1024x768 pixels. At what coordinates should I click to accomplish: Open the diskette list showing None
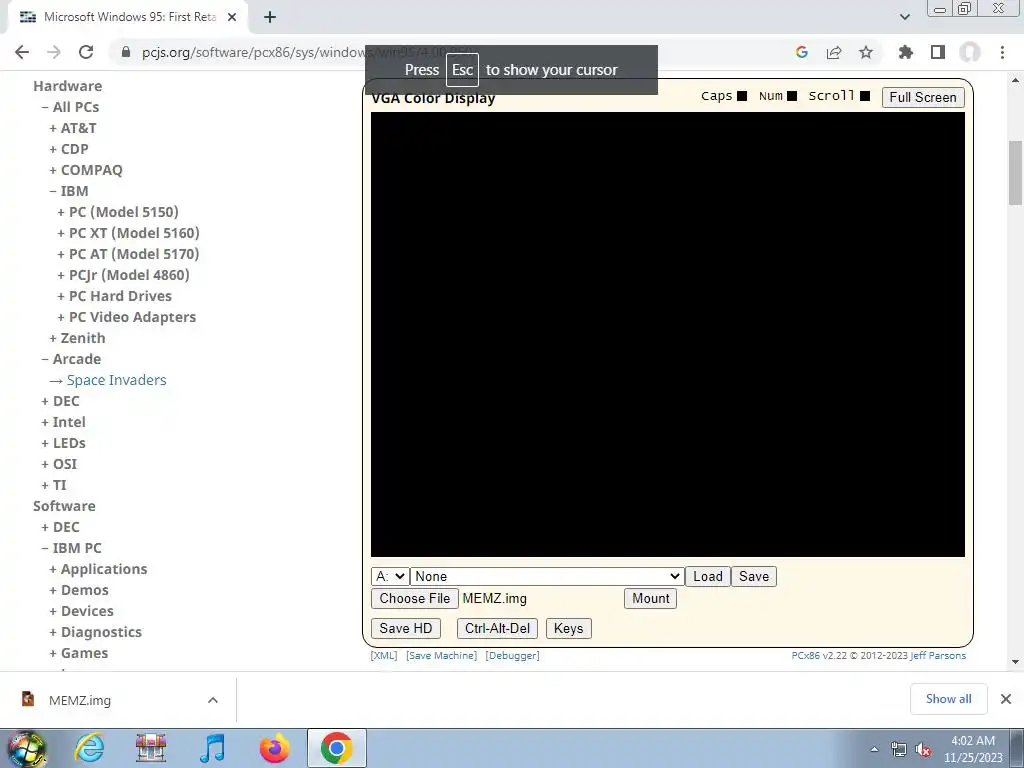pyautogui.click(x=547, y=577)
